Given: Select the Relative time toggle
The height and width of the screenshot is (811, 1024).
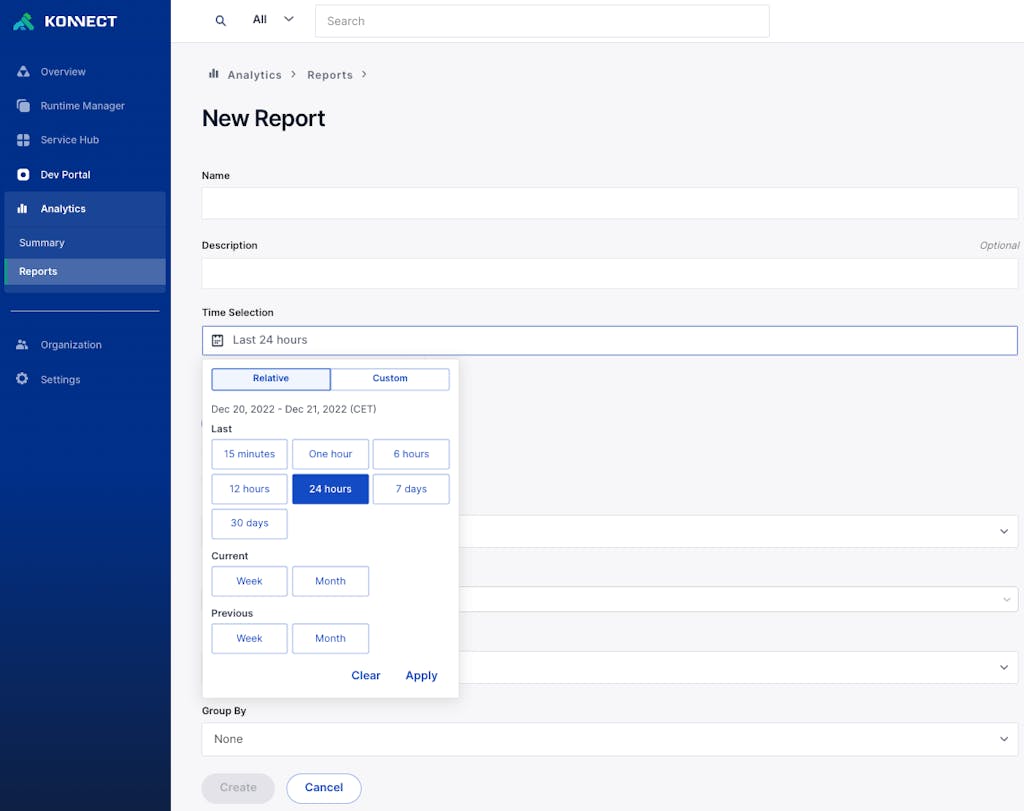Looking at the screenshot, I should [x=270, y=379].
